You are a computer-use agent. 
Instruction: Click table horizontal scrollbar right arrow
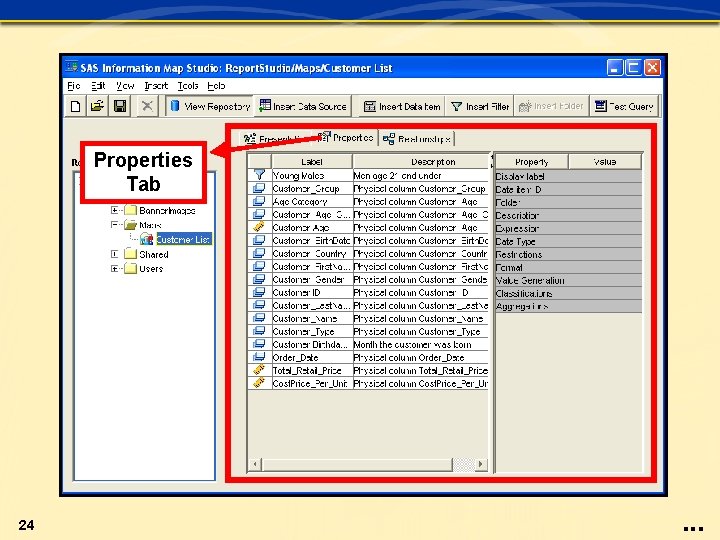click(481, 464)
